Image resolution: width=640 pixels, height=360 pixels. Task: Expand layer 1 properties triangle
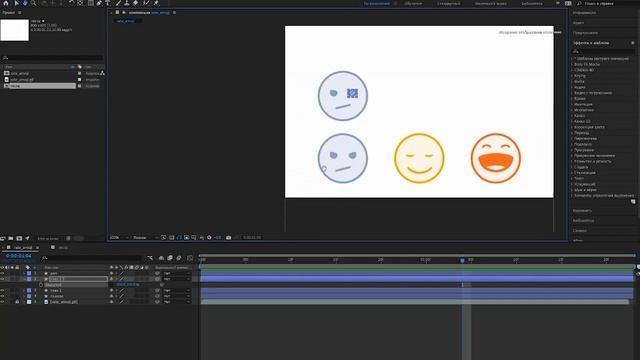click(x=24, y=273)
